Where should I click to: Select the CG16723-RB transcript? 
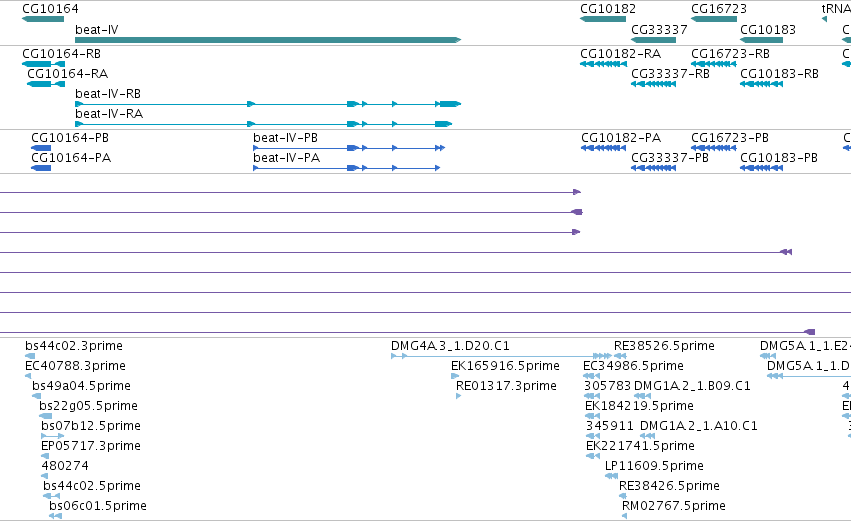click(714, 64)
